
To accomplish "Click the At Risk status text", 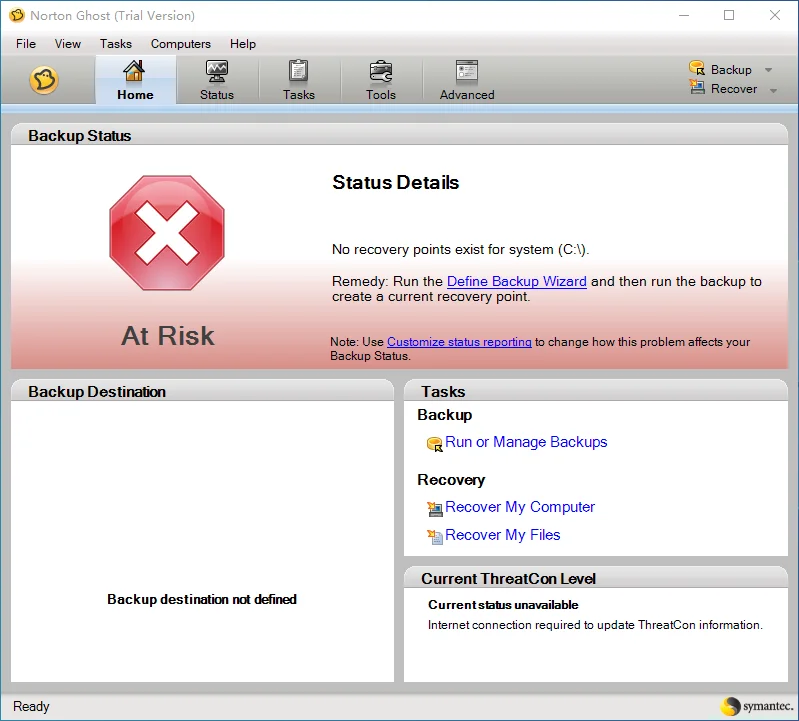I will [x=168, y=336].
